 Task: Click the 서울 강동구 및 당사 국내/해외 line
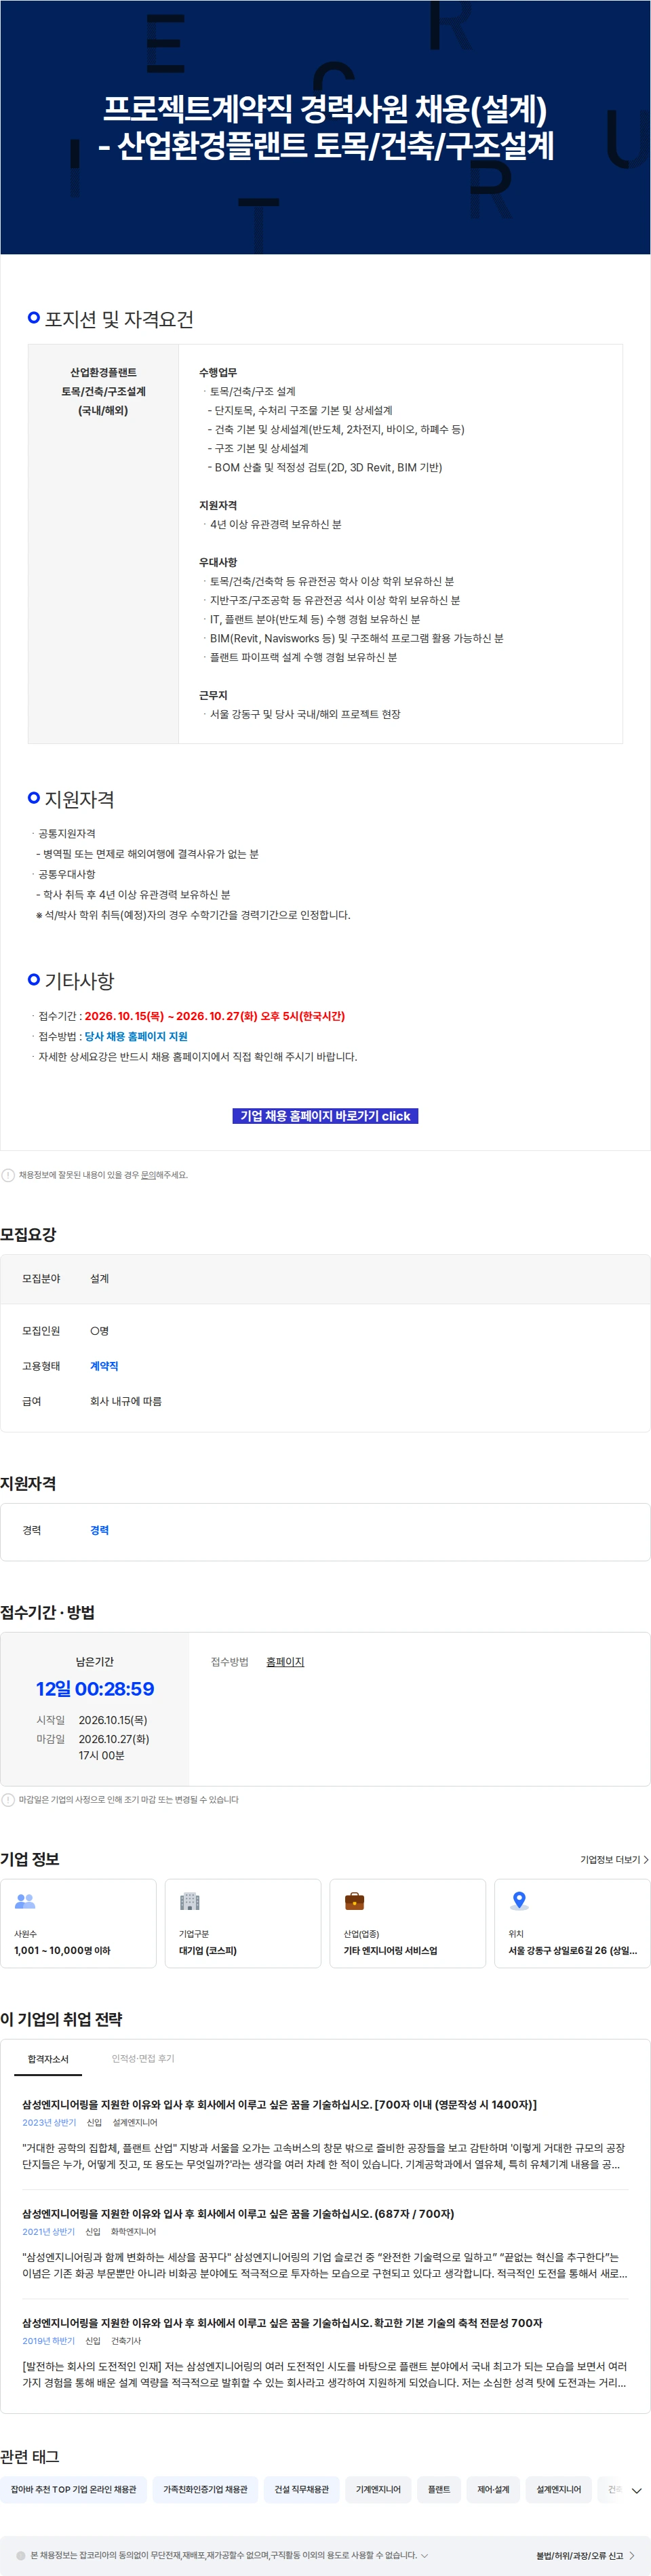point(305,714)
